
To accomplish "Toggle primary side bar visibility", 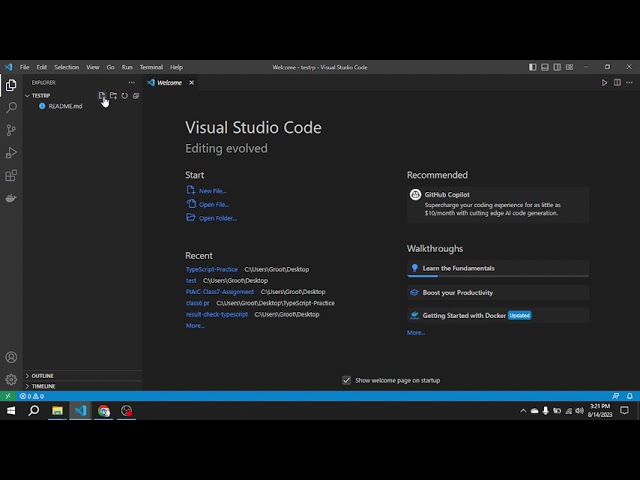I will coord(533,67).
